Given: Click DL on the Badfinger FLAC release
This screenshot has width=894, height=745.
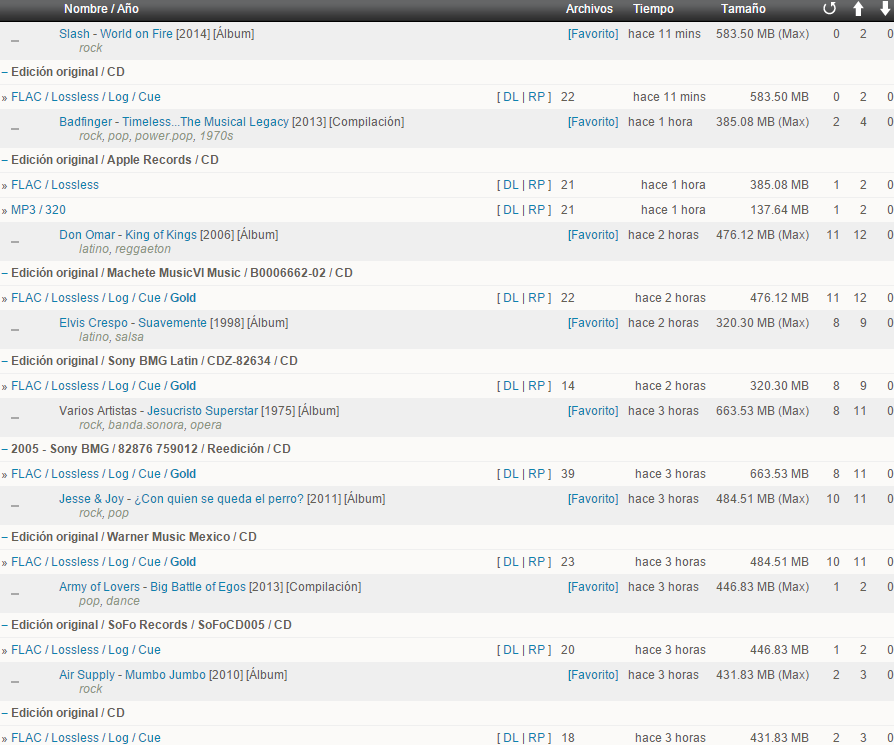Looking at the screenshot, I should point(511,184).
